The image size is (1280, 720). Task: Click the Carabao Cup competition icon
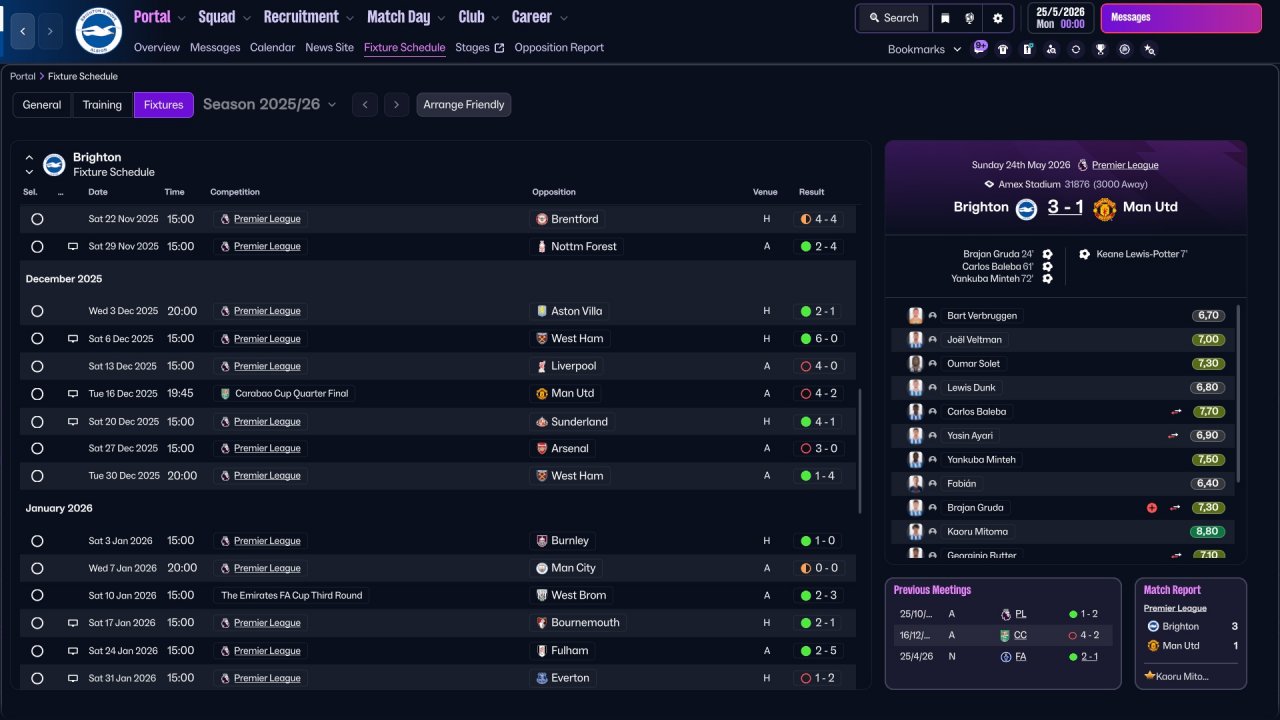point(225,394)
